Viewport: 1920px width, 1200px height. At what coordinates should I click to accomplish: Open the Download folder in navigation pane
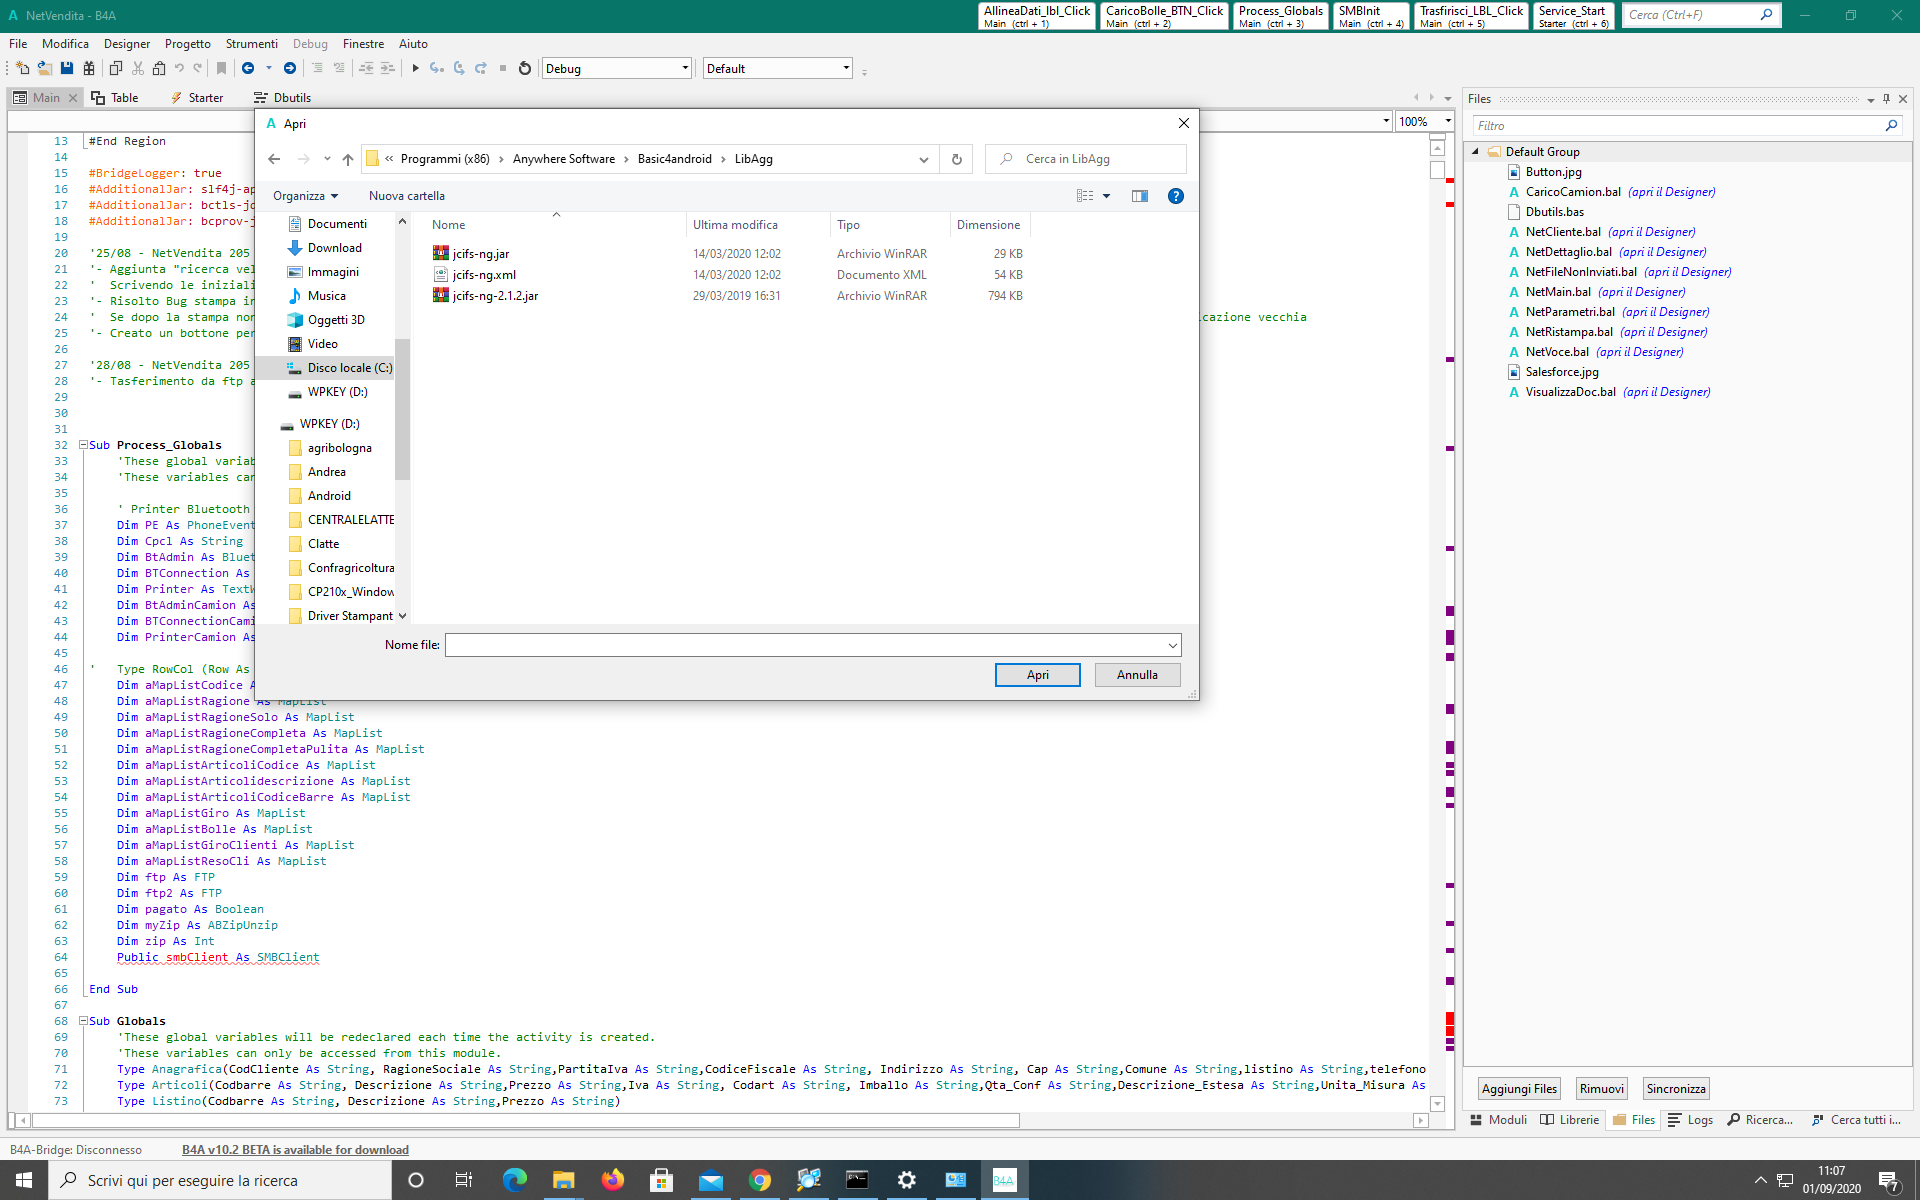coord(334,248)
